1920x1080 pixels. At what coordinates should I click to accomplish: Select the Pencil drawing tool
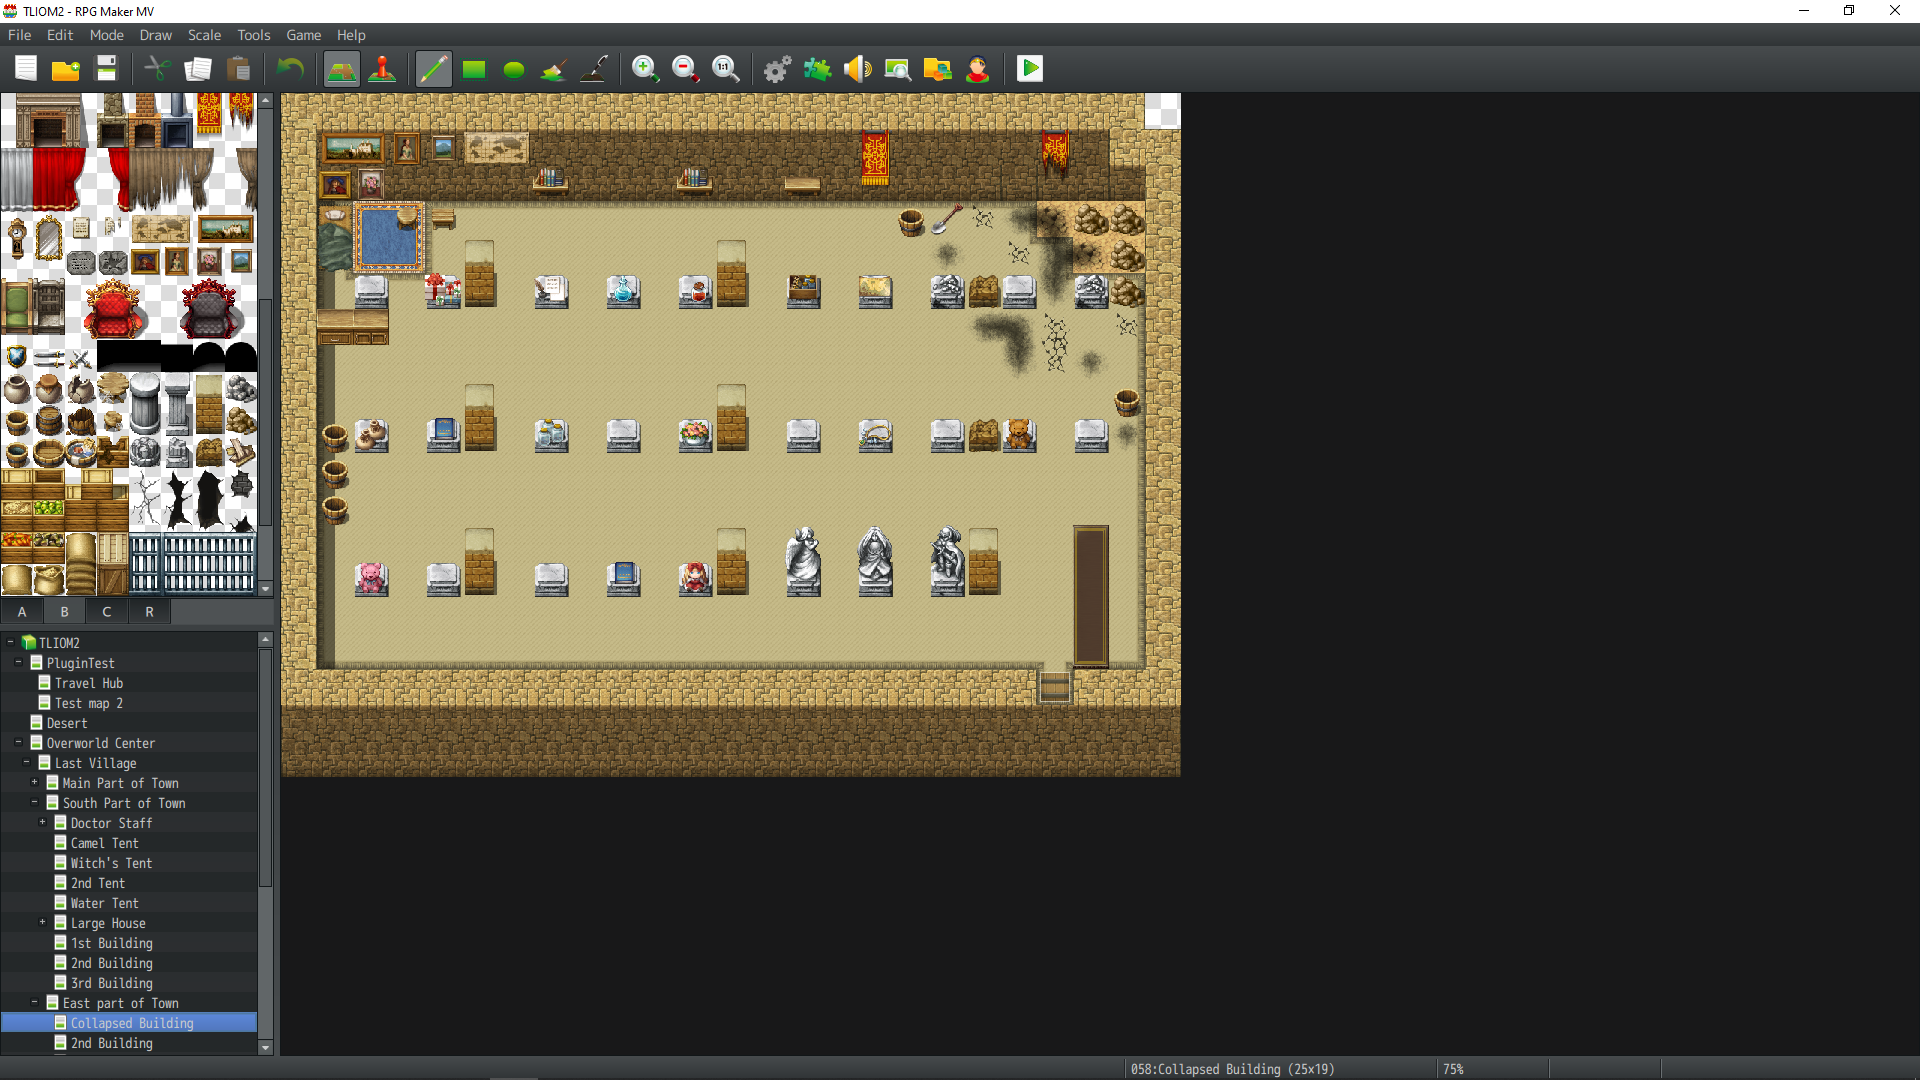(434, 69)
